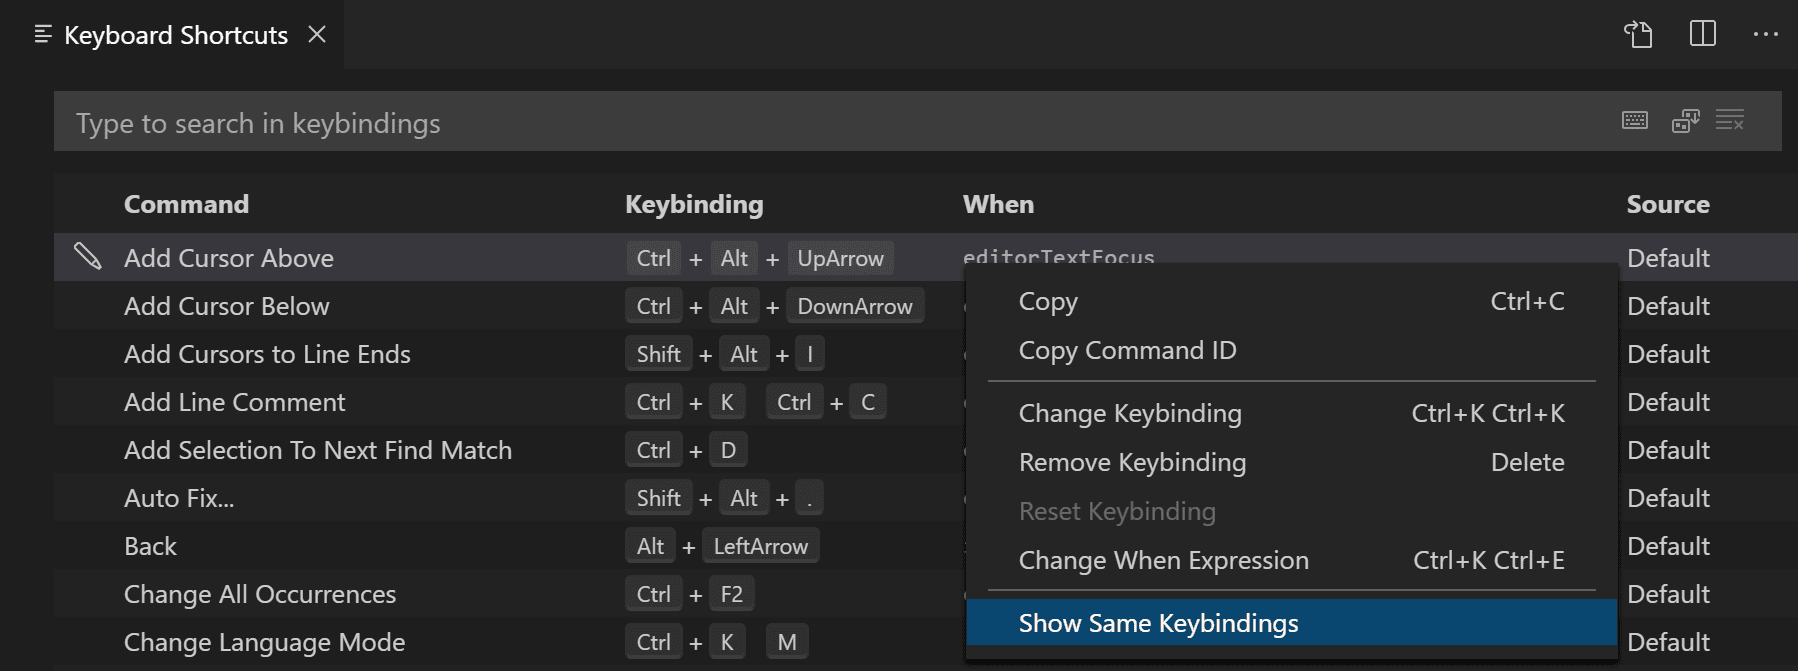Image resolution: width=1798 pixels, height=671 pixels.
Task: Click Show Same Keybindings menu item
Action: coord(1158,624)
